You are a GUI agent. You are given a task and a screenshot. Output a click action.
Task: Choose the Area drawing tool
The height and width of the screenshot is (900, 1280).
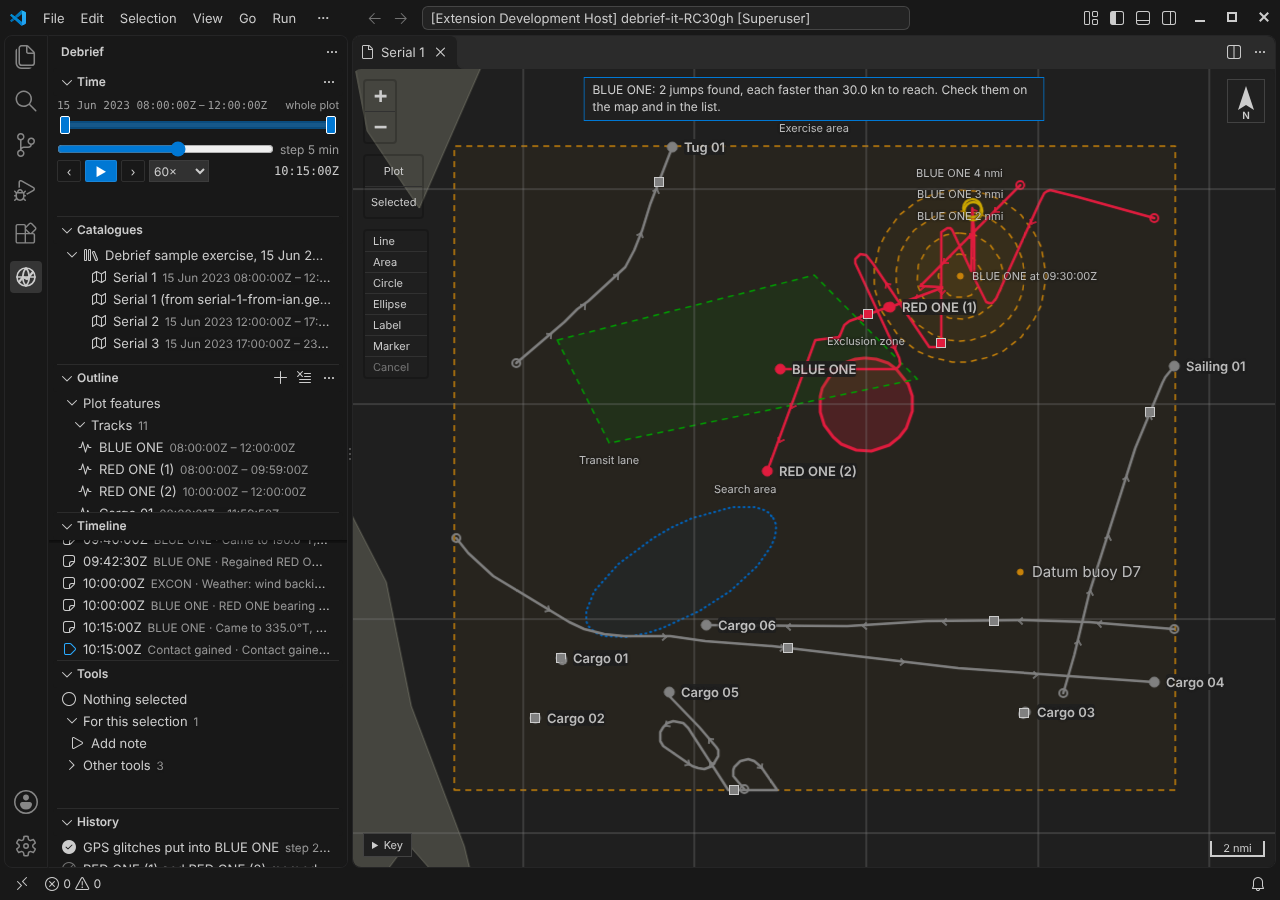coord(395,262)
